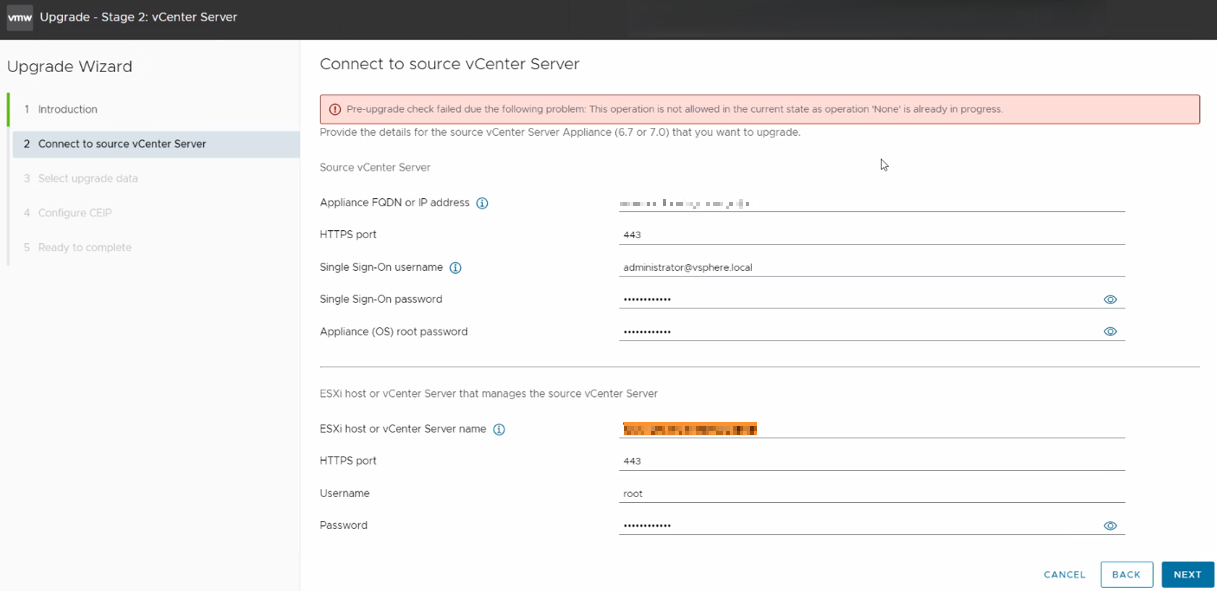1217x591 pixels.
Task: Click the info icon beside Single Sign-On username
Action: point(456,268)
